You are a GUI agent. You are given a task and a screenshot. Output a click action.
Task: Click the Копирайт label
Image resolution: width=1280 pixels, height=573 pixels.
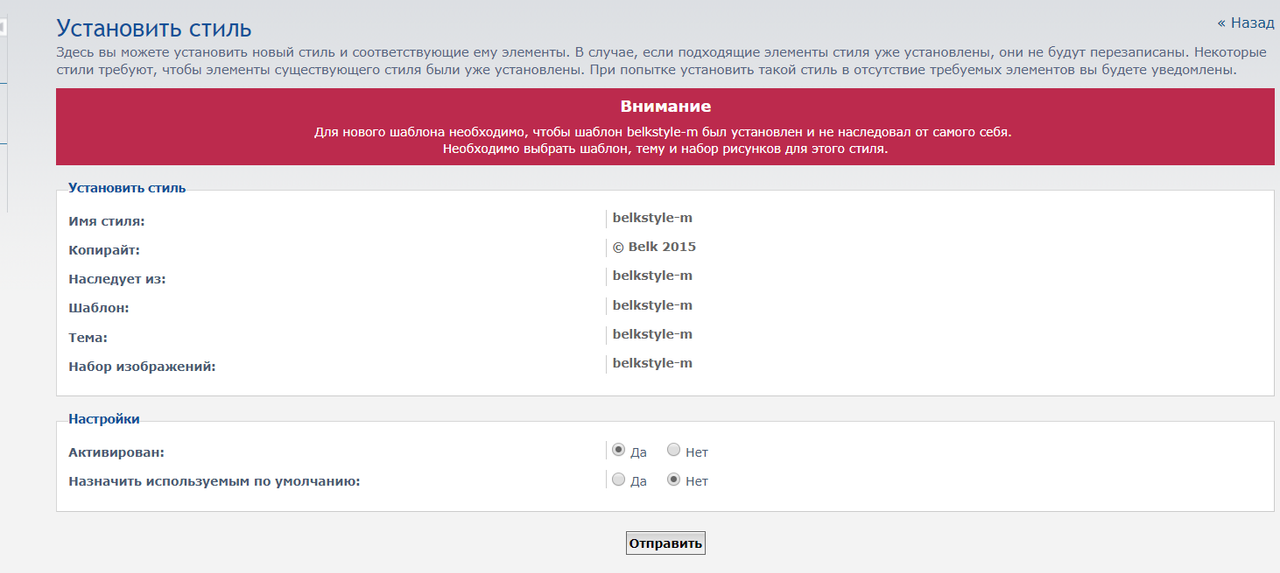[104, 250]
